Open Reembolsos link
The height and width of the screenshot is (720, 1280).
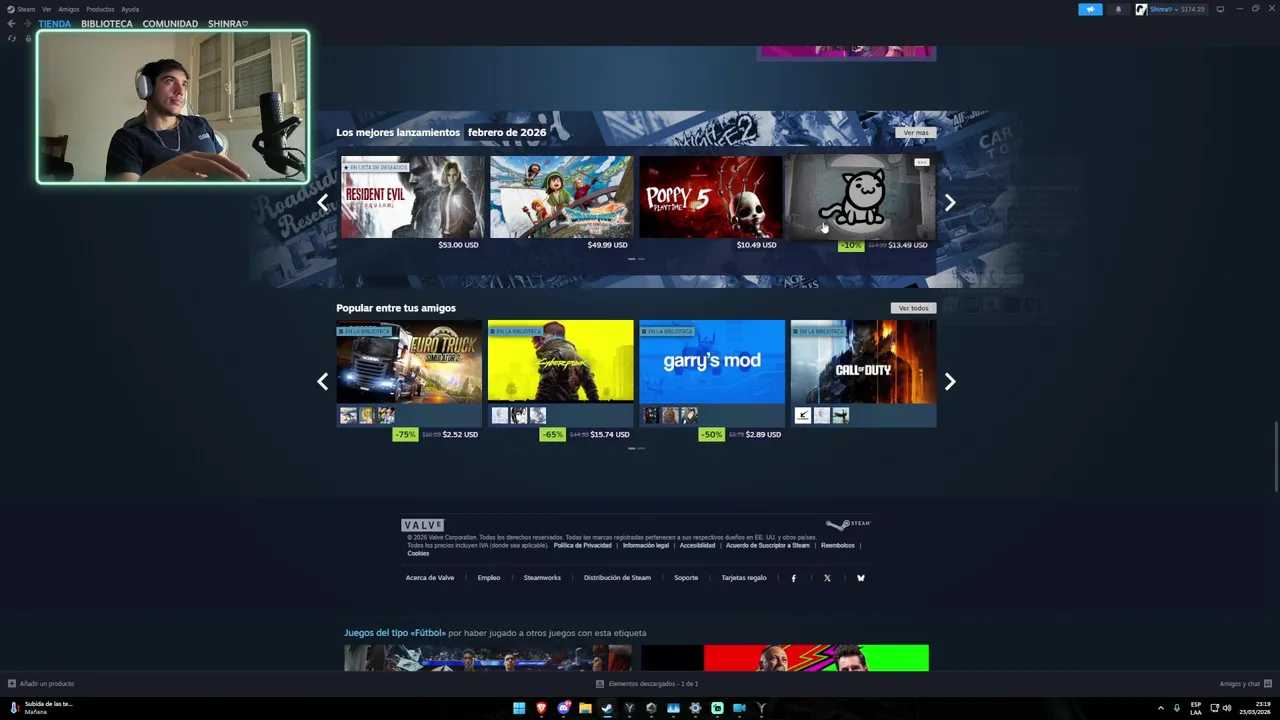click(x=838, y=546)
